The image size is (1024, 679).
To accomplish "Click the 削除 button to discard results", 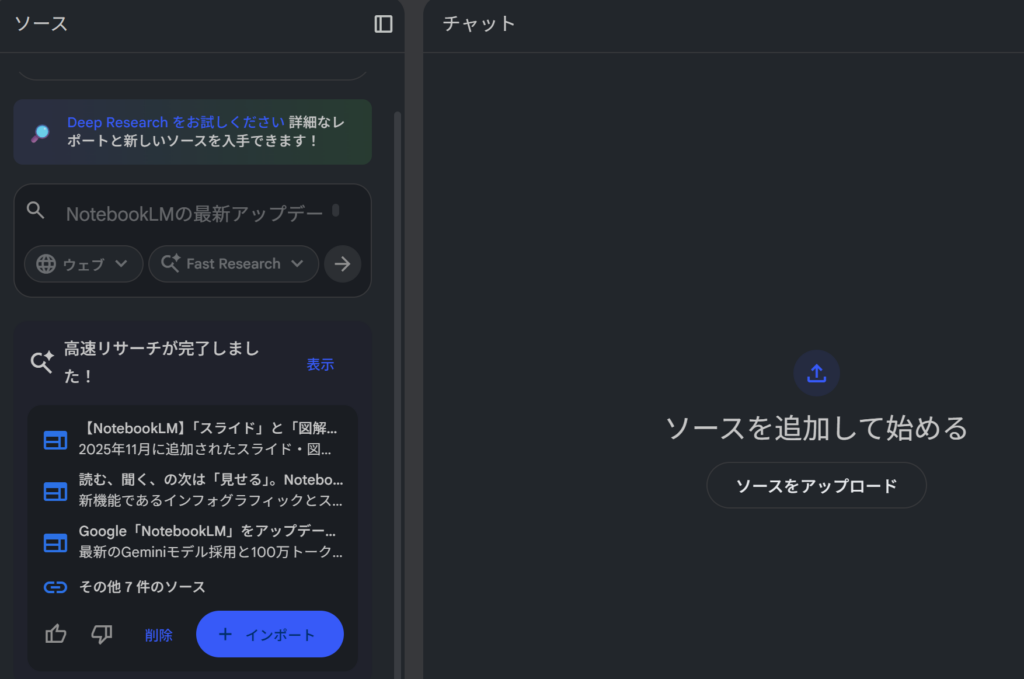I will pos(158,635).
